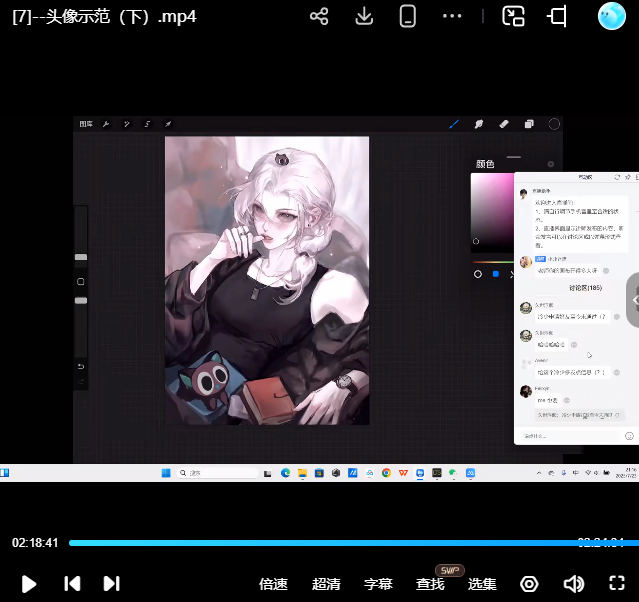
Task: Share the video via share icon
Action: pos(319,17)
